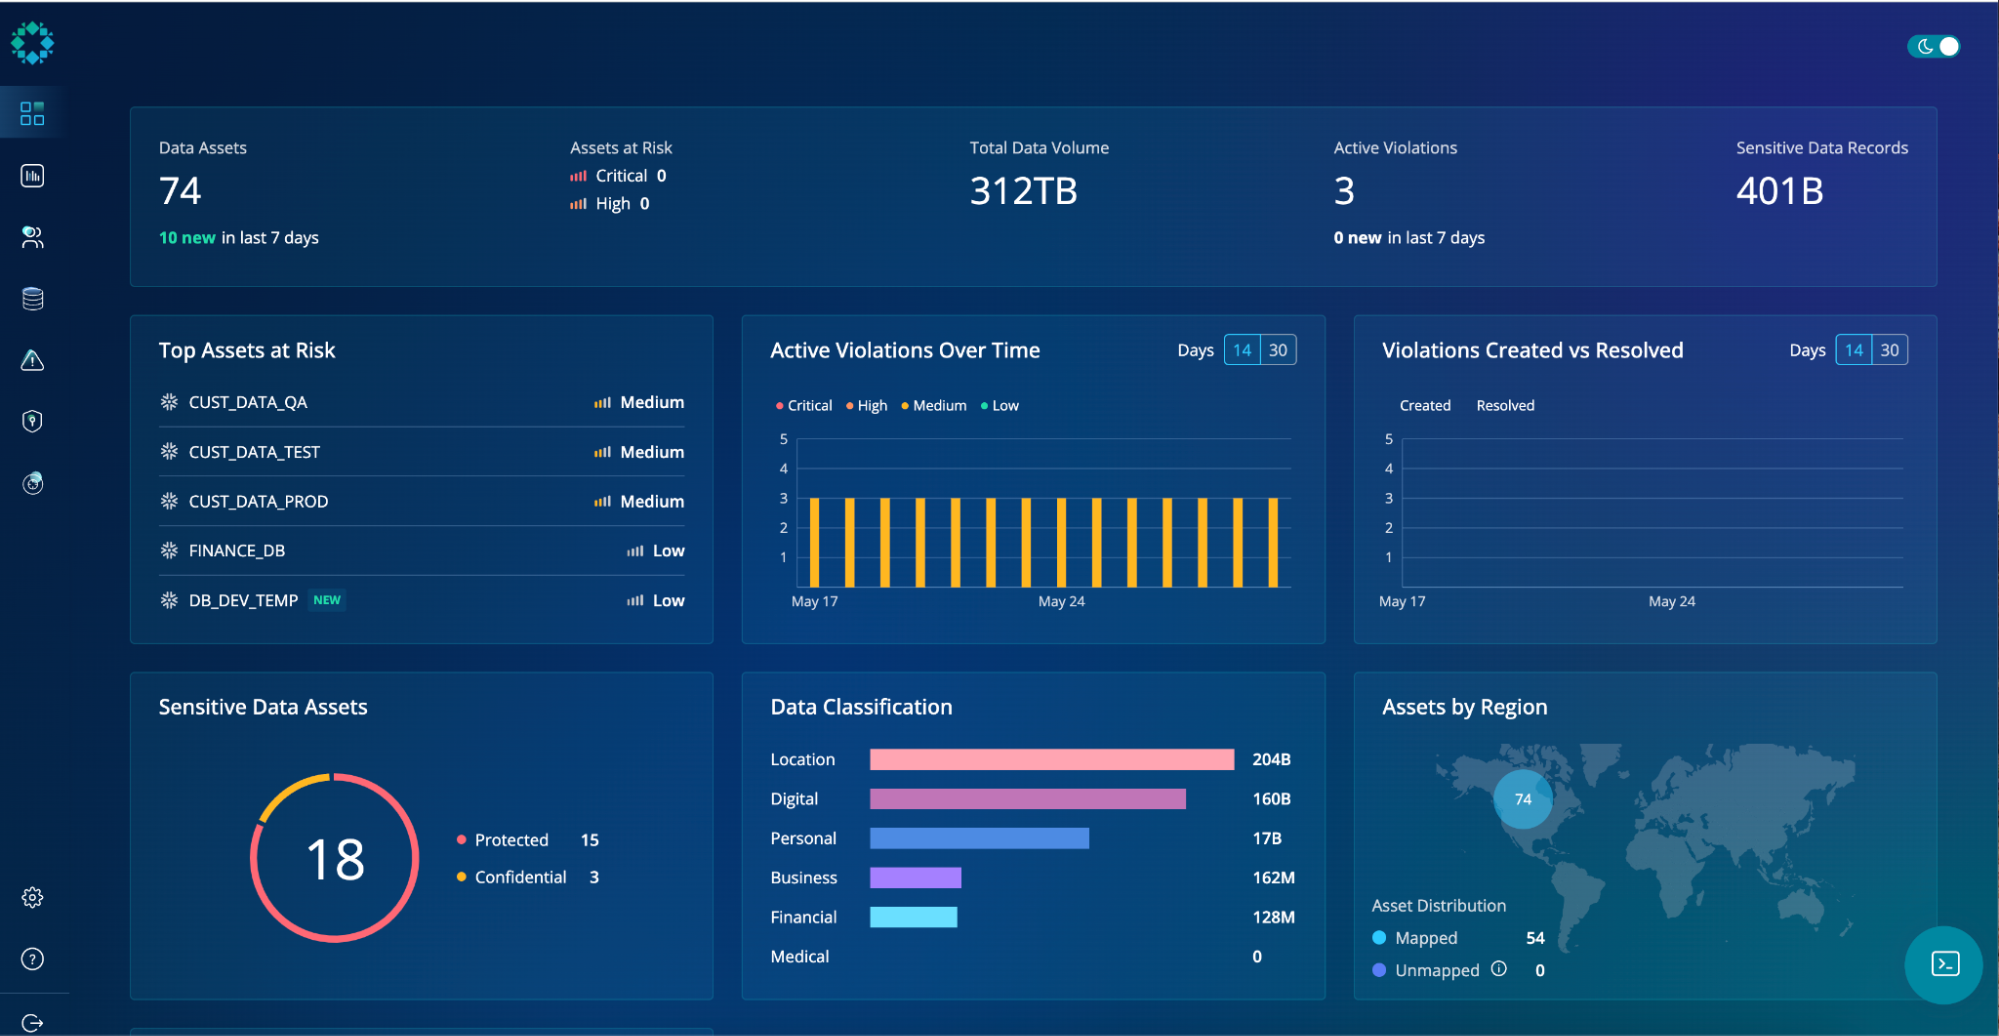Open the chat terminal button at bottom right
Image resolution: width=1999 pixels, height=1036 pixels.
click(1943, 964)
